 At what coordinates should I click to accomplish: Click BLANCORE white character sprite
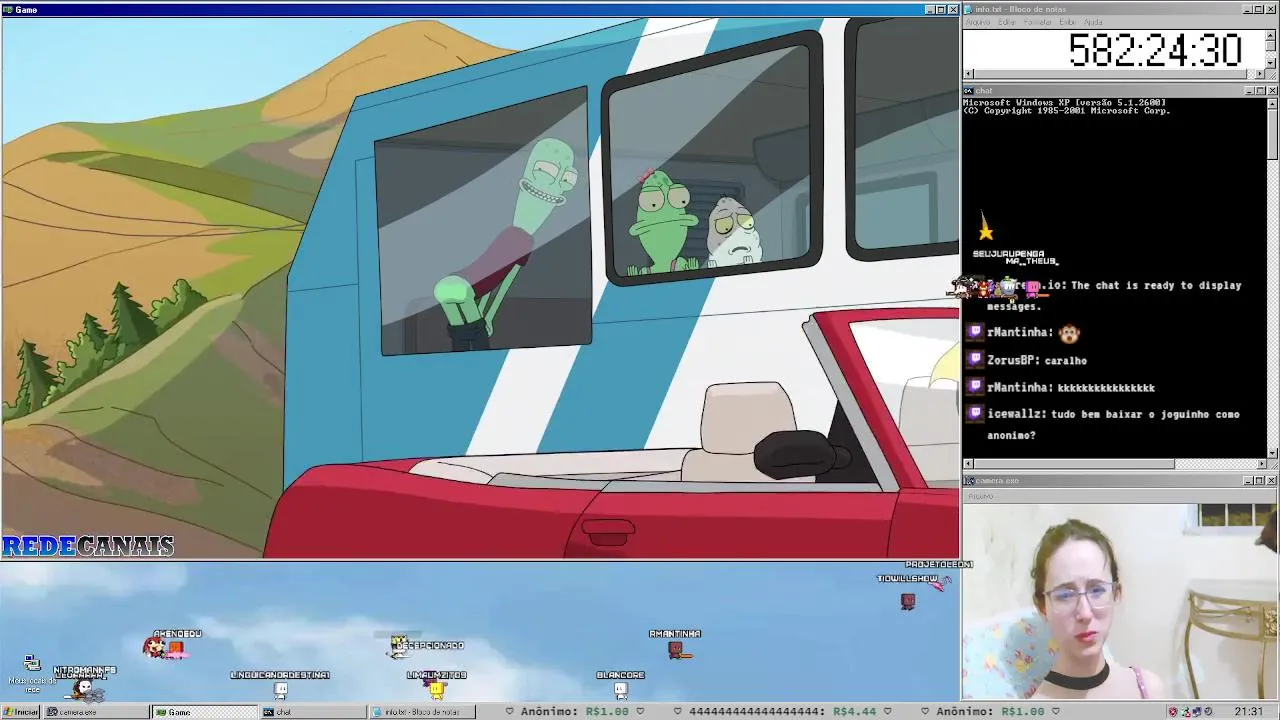tap(621, 689)
